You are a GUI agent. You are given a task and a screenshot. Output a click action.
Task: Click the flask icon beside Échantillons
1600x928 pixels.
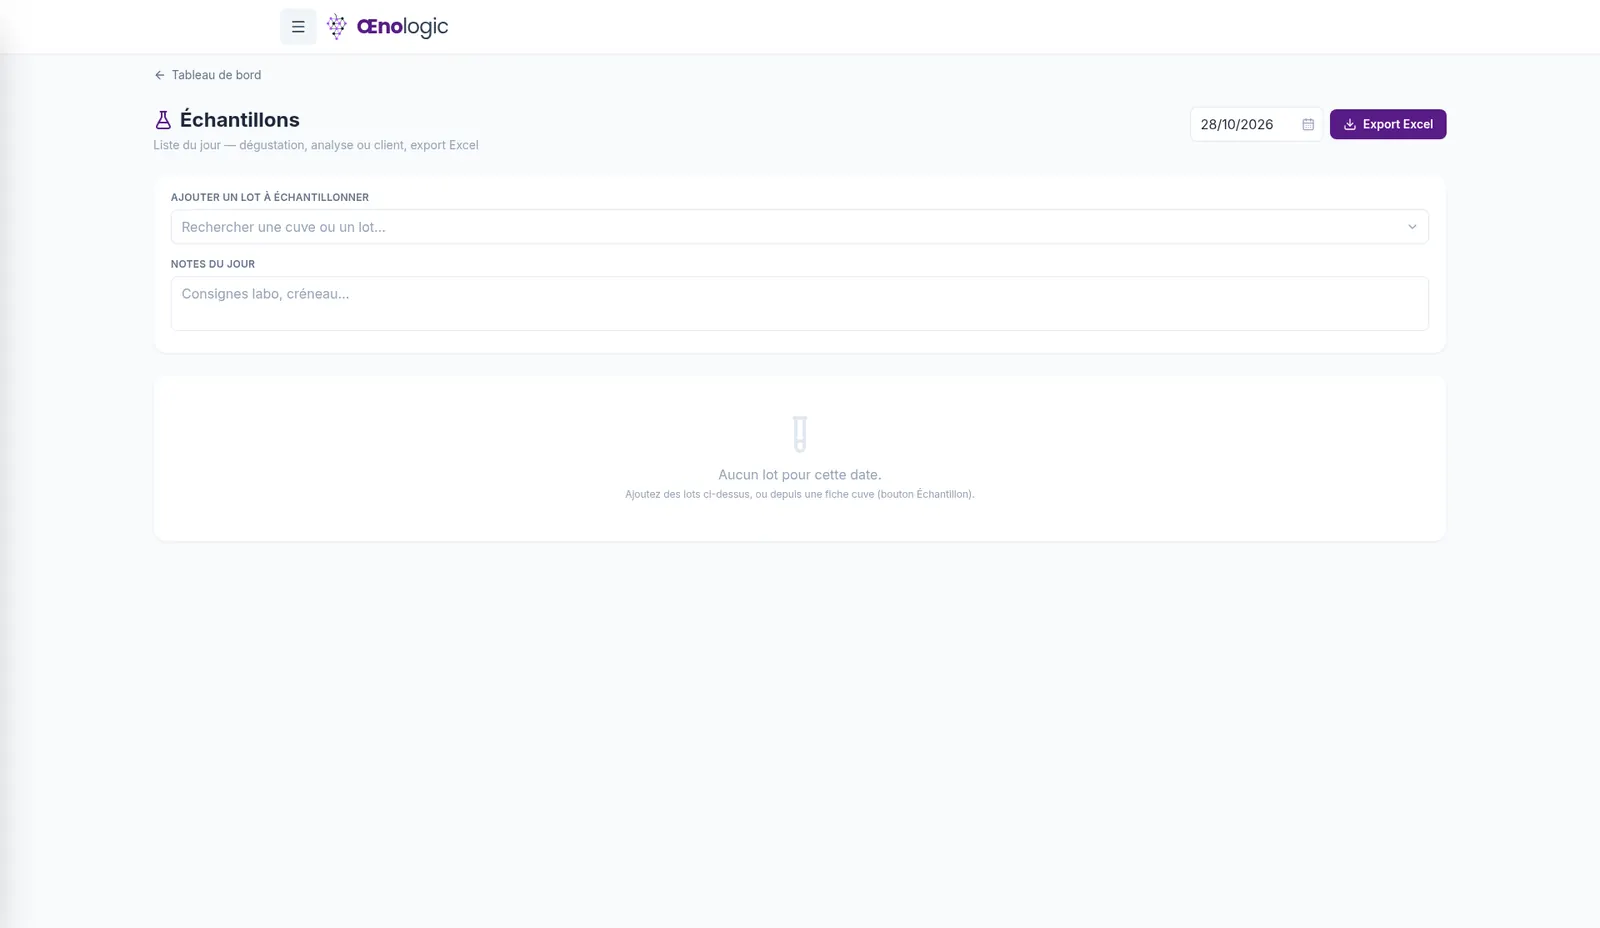point(163,120)
